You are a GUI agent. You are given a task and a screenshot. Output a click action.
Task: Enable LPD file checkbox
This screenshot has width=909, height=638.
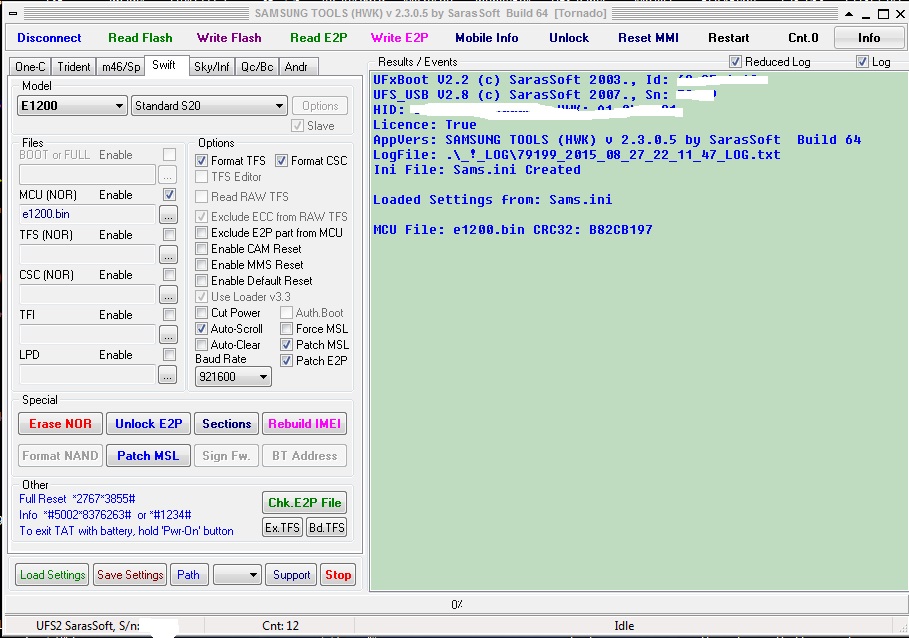169,355
